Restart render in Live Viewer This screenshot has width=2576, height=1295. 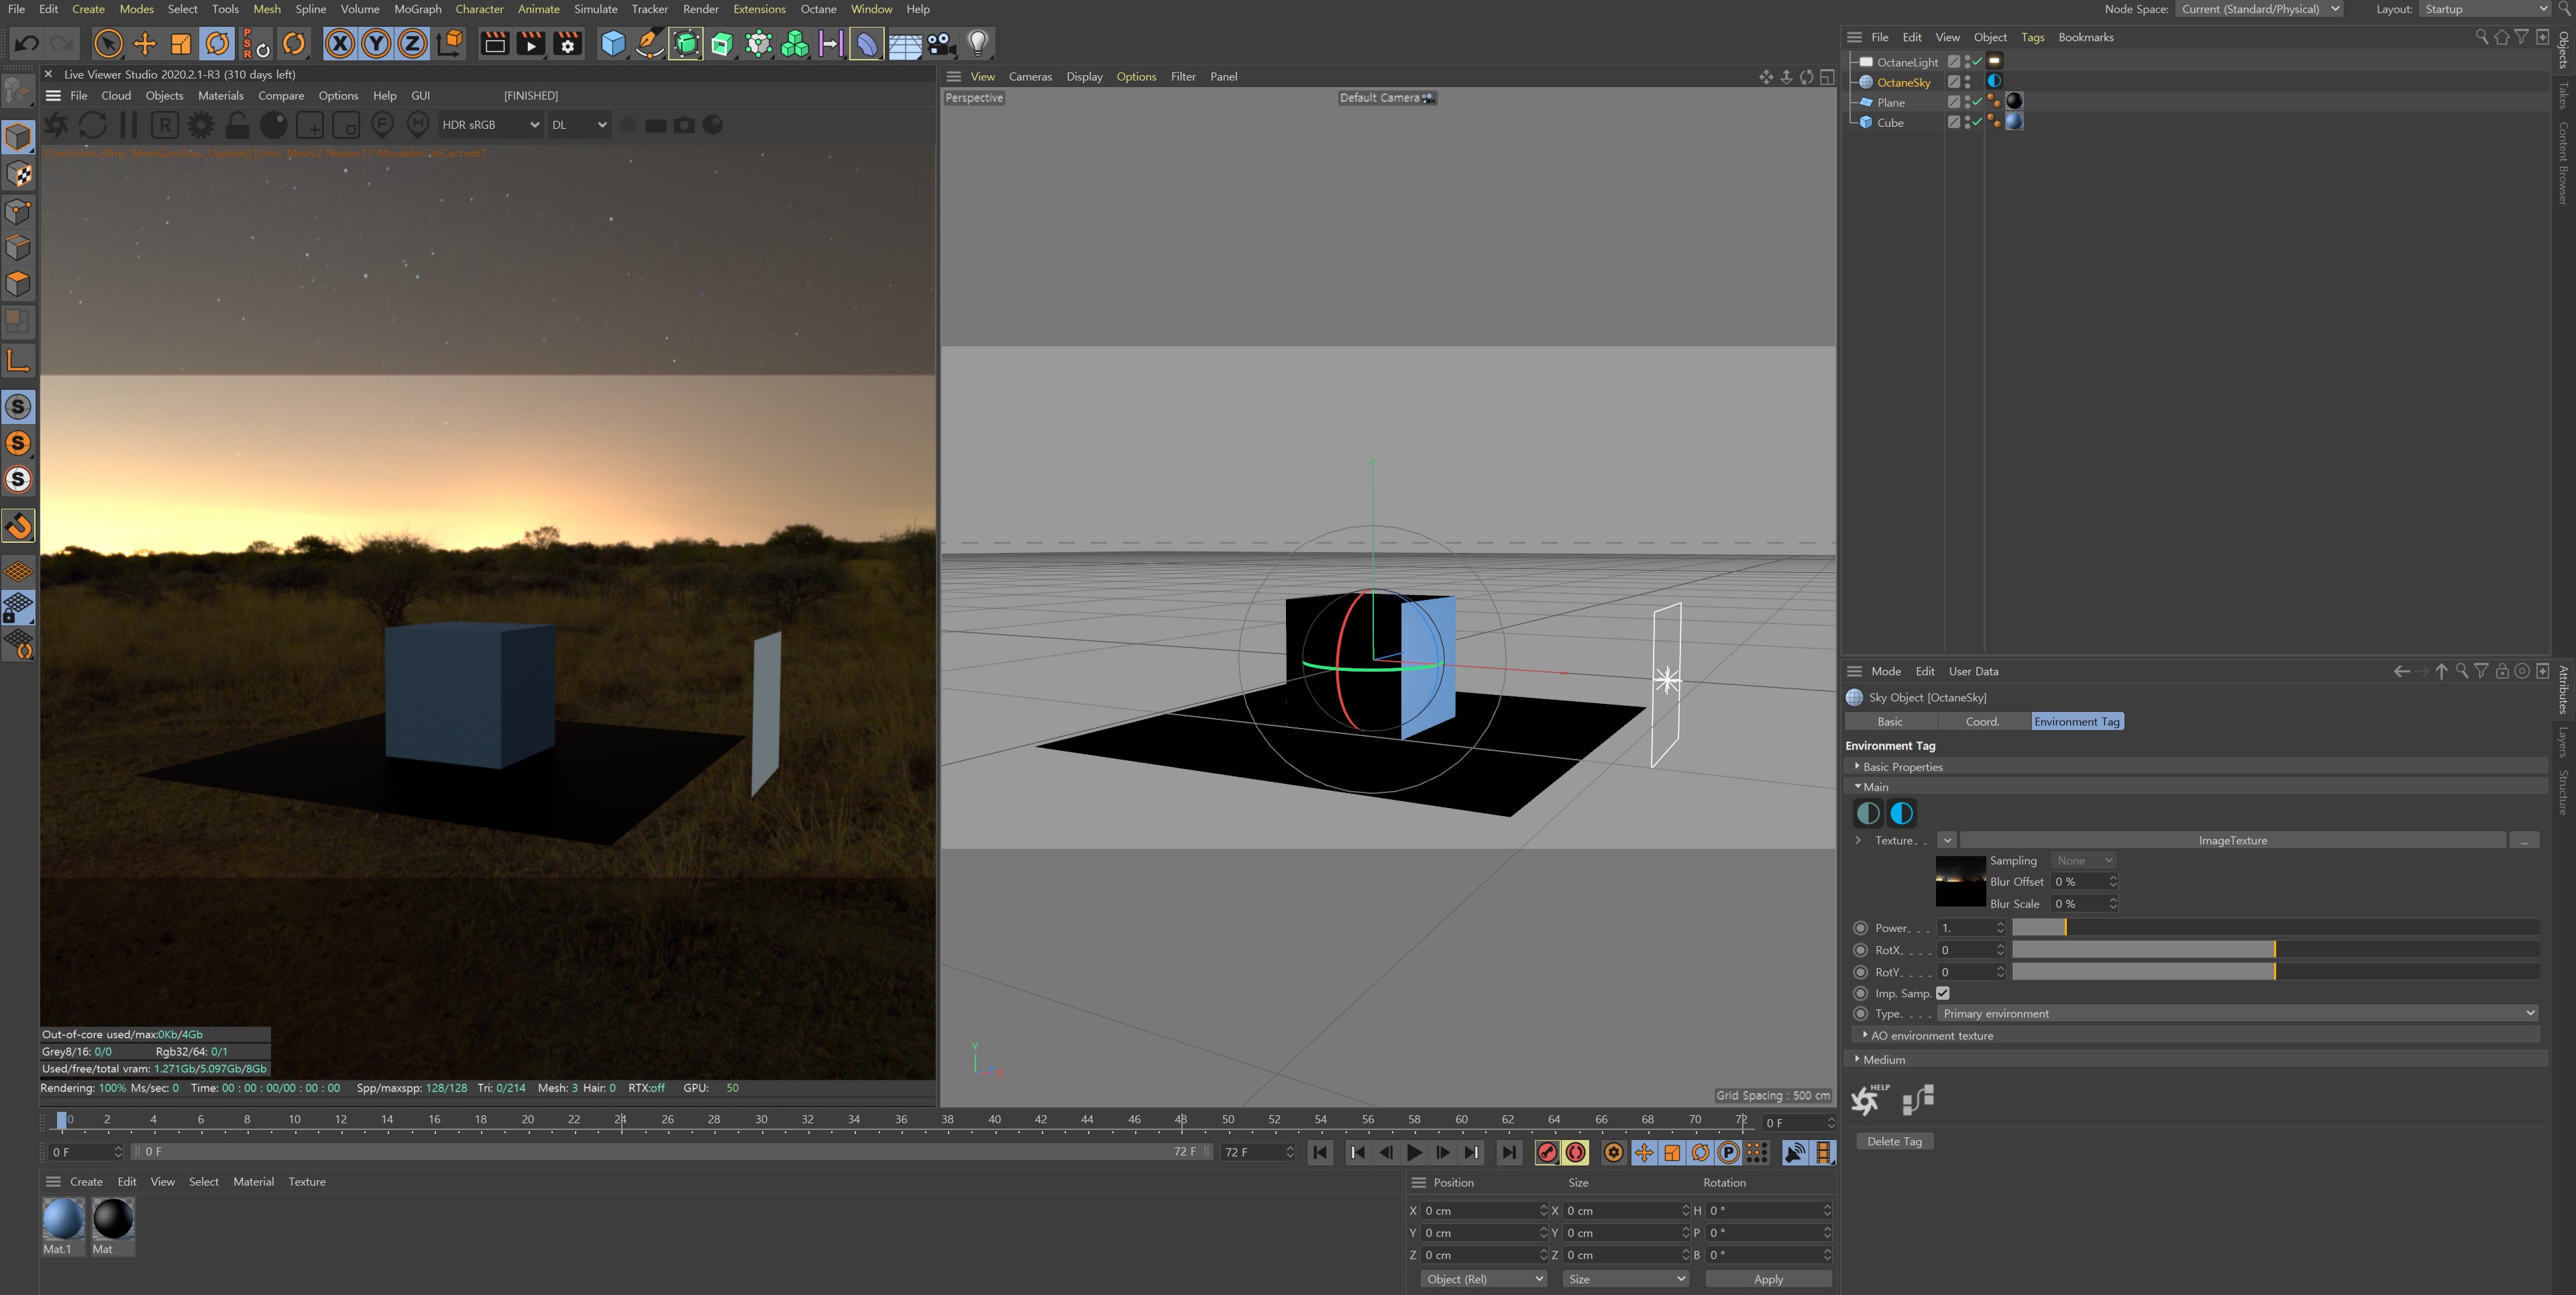click(93, 125)
